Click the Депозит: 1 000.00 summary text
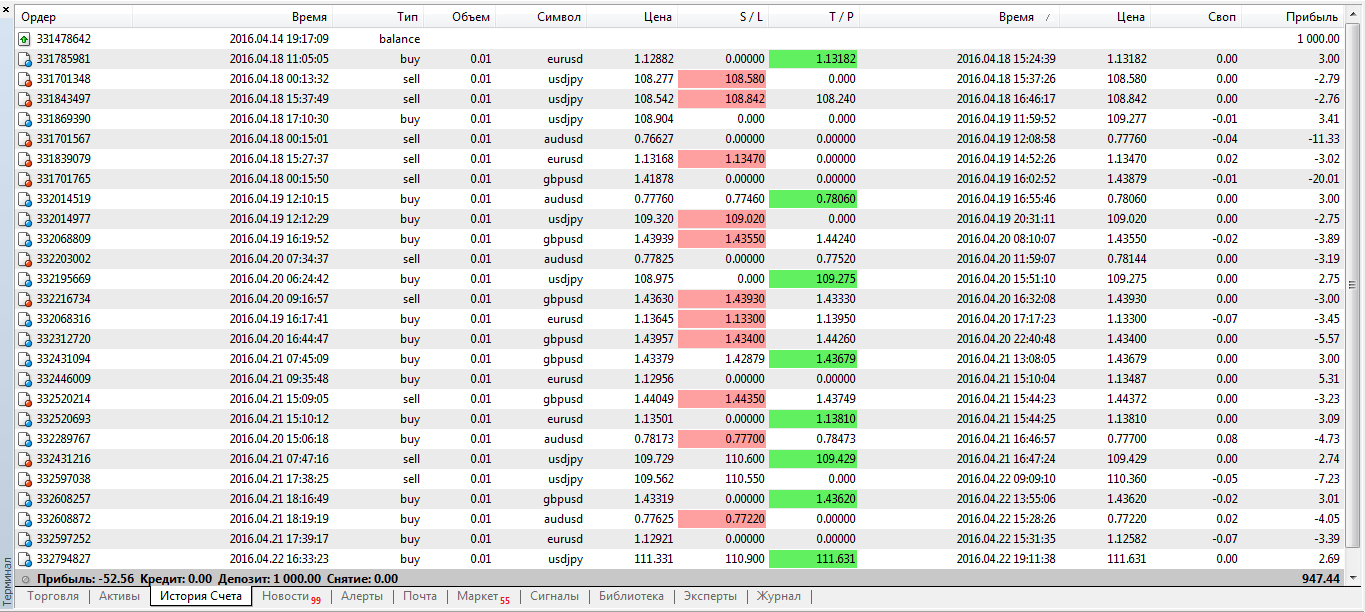 [x=271, y=579]
